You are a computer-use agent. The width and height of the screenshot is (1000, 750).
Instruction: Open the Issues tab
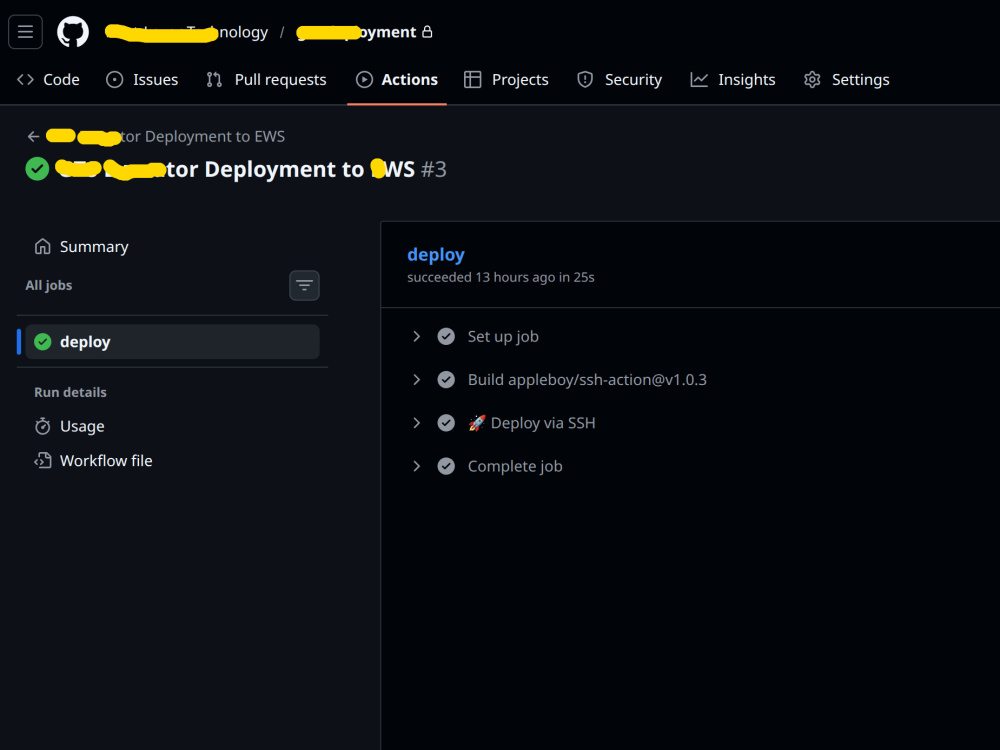(x=142, y=80)
